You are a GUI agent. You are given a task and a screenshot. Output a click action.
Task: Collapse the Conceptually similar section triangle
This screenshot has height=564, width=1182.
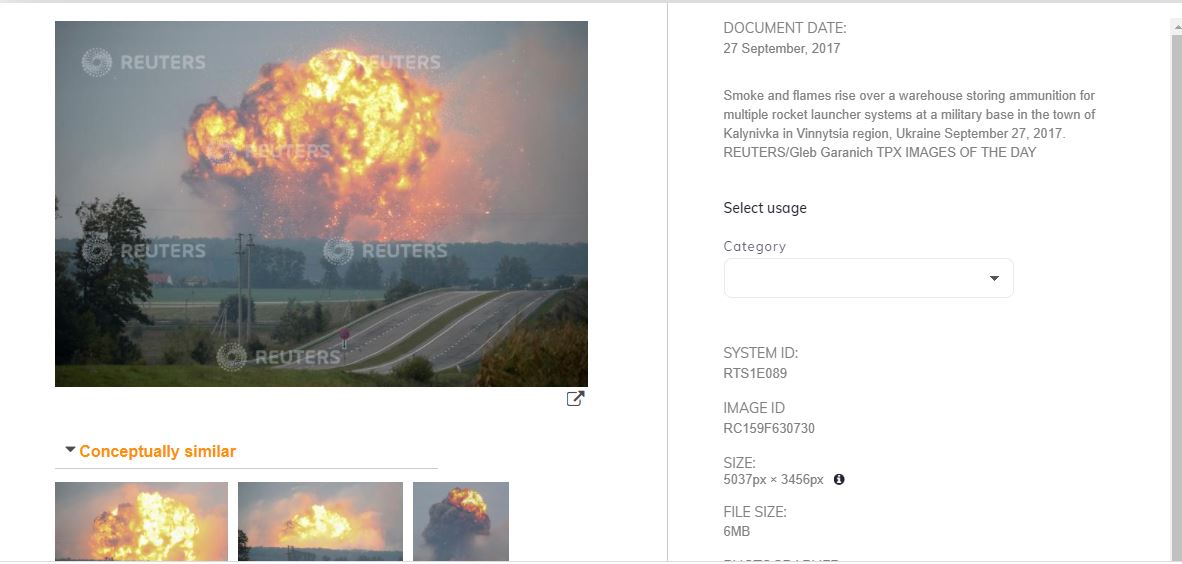(70, 451)
